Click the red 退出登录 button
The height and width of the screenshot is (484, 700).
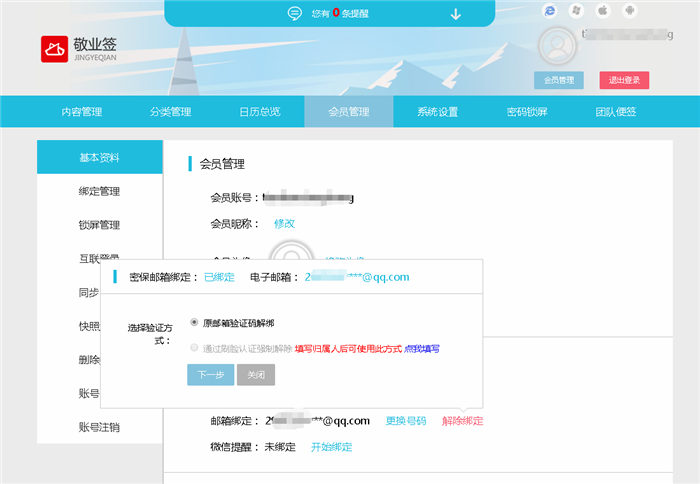pyautogui.click(x=625, y=80)
